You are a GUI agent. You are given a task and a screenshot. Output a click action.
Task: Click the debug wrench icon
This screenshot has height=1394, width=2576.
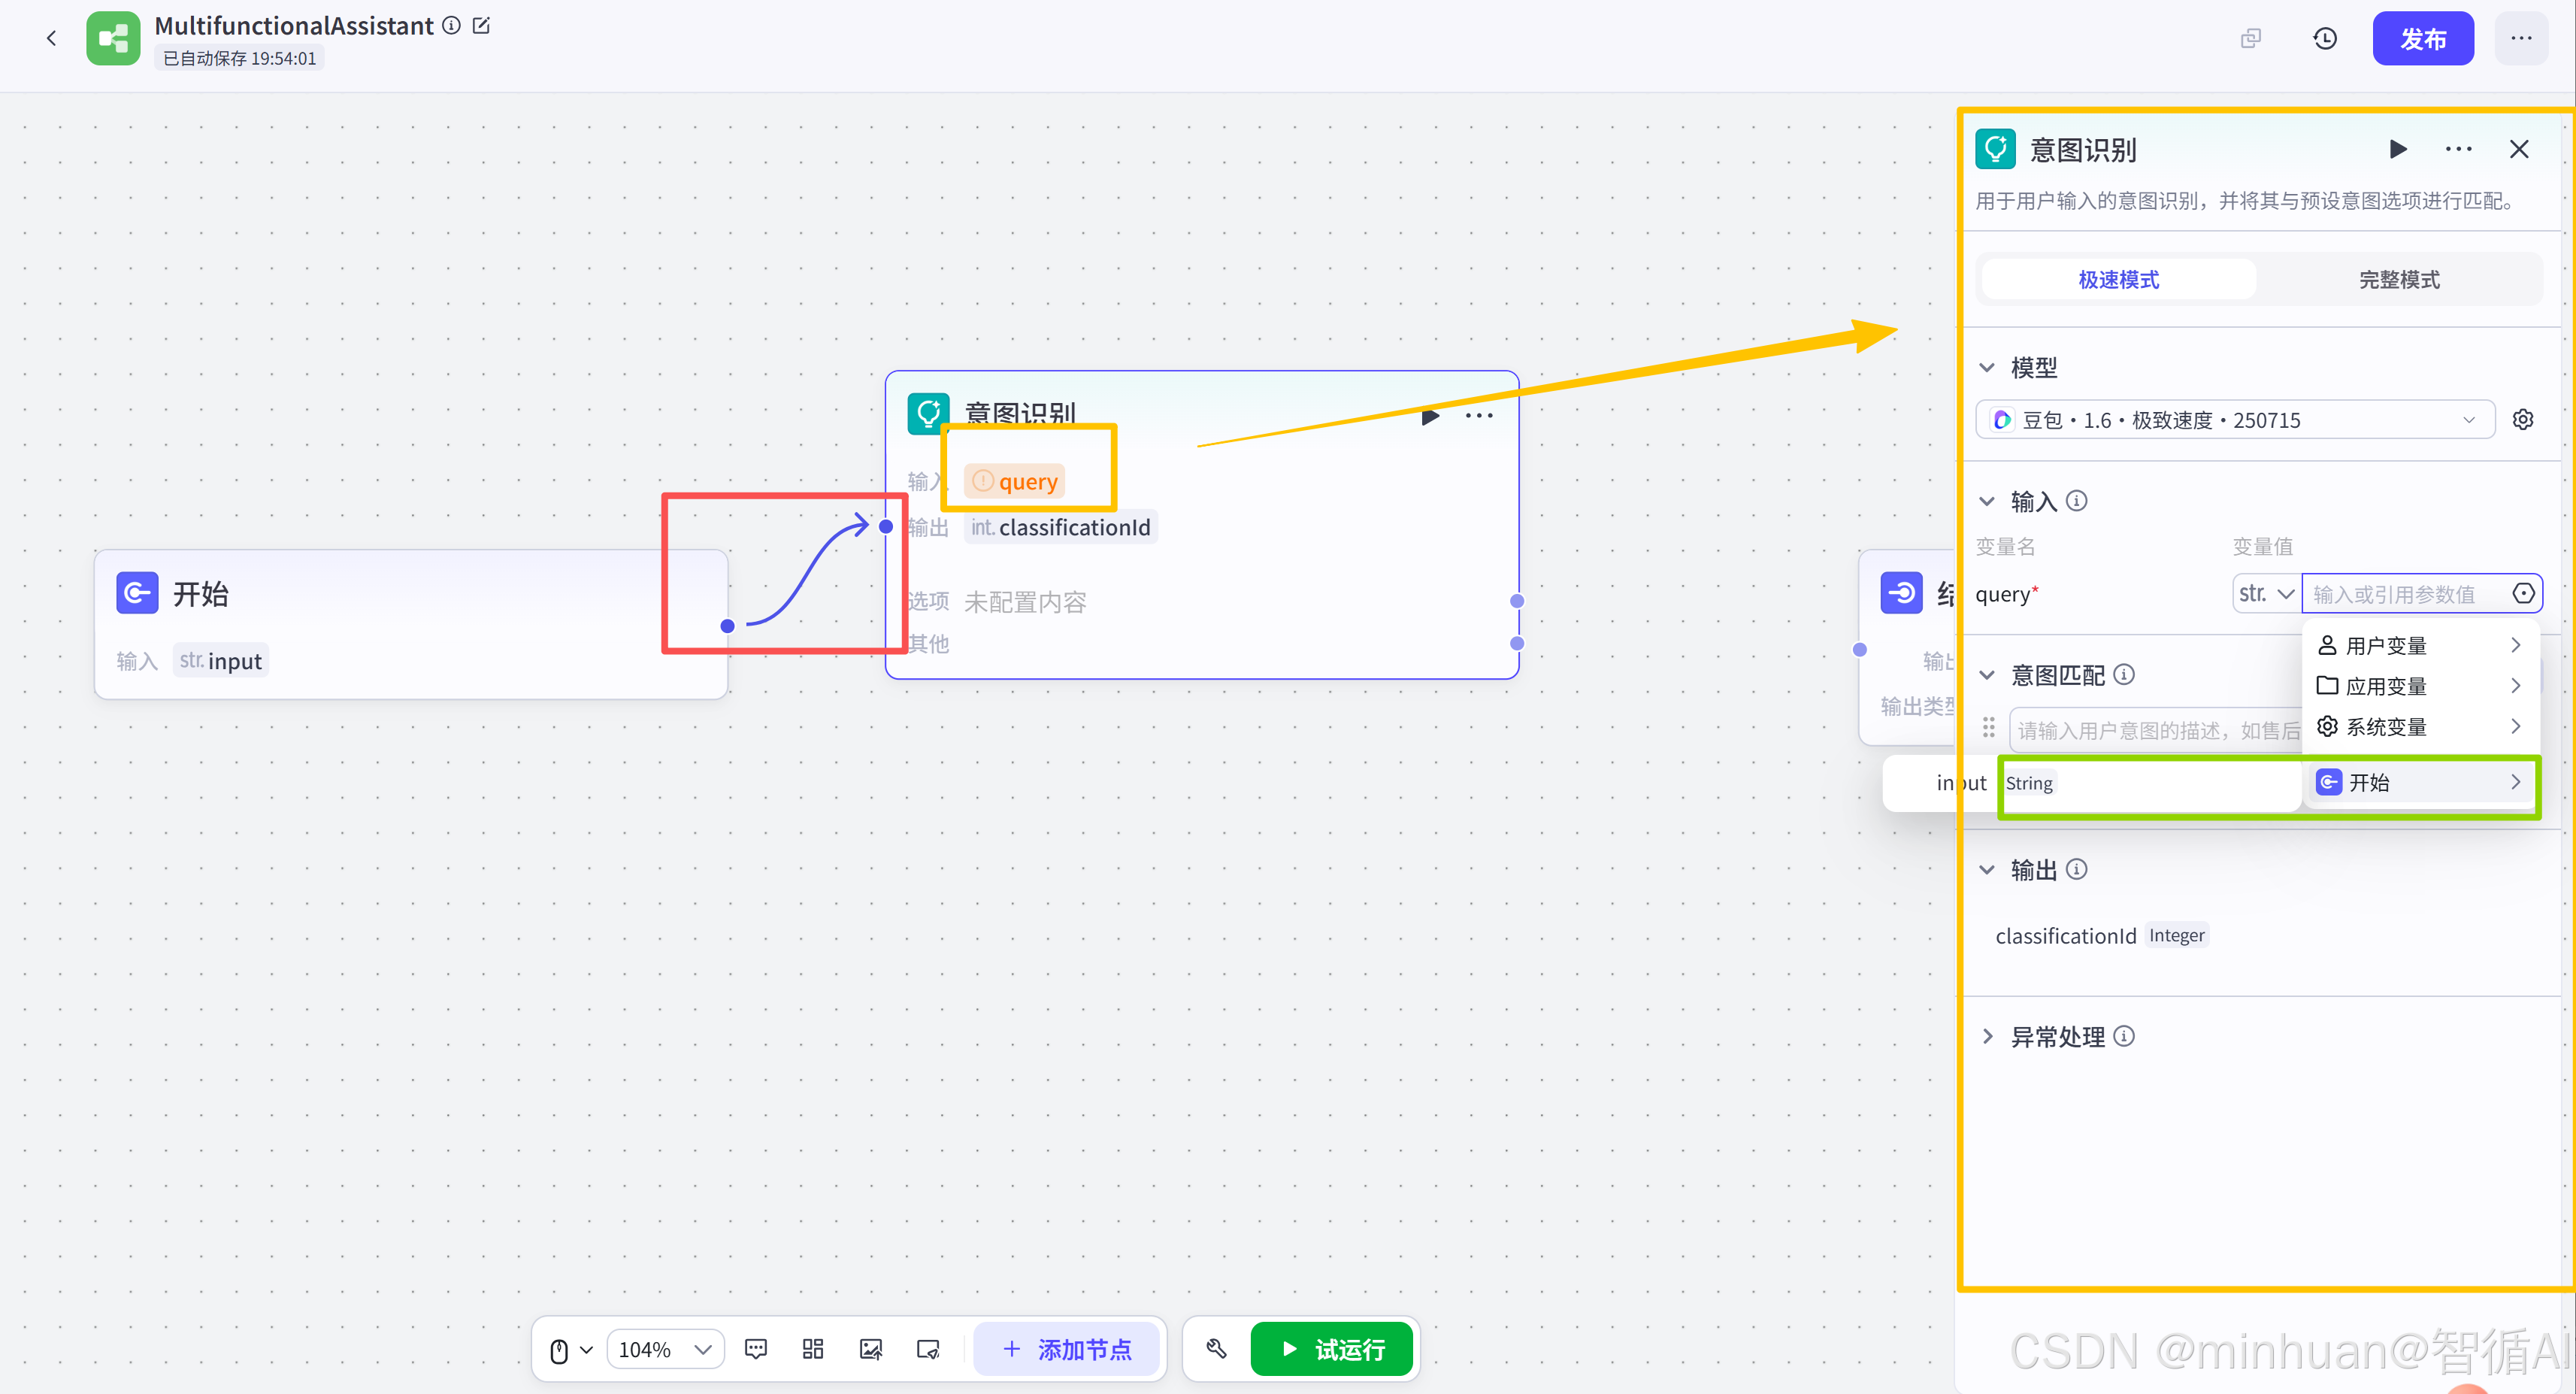point(1216,1349)
